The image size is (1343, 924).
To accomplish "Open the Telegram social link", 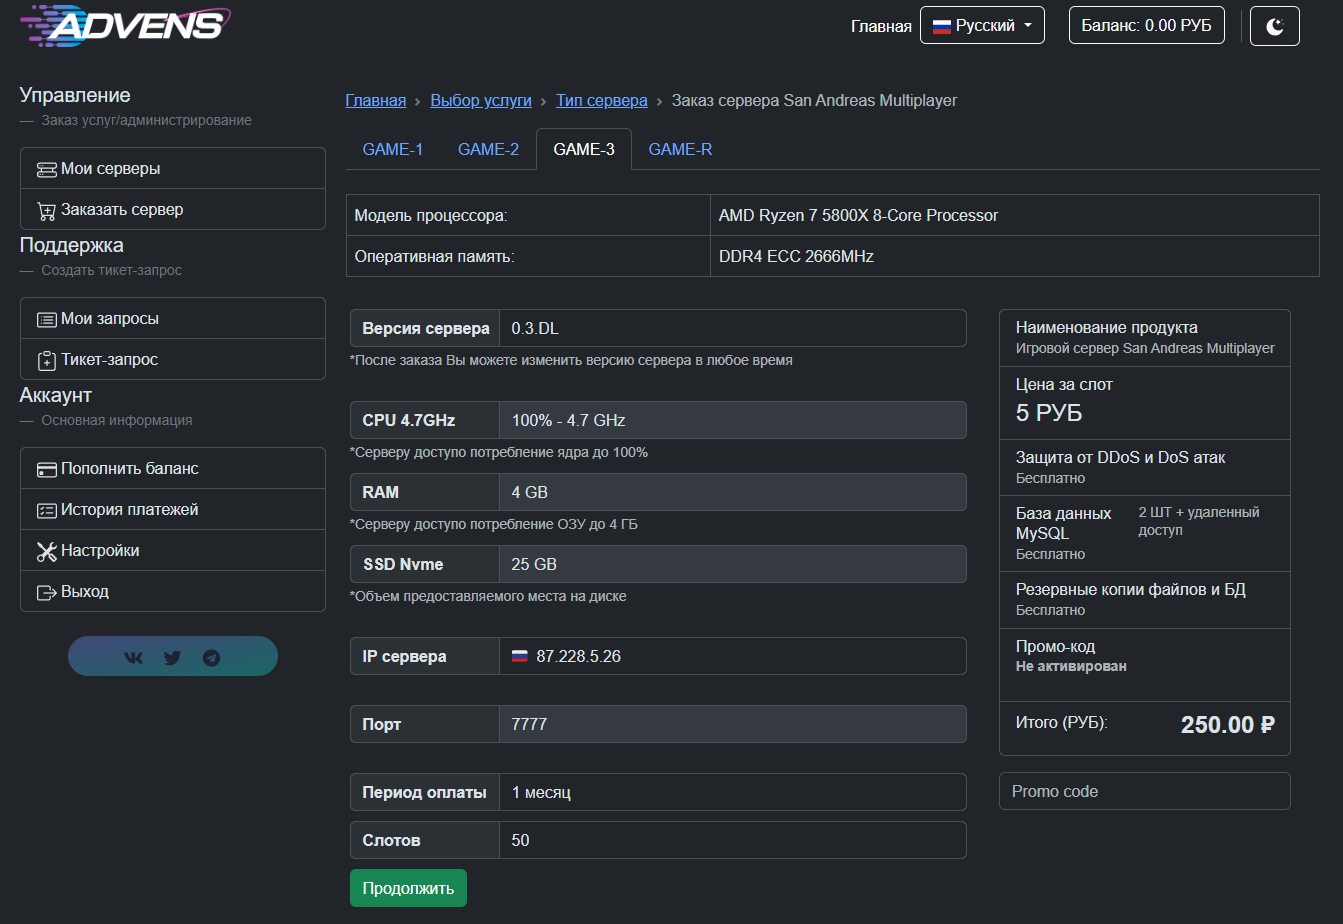I will click(x=211, y=657).
